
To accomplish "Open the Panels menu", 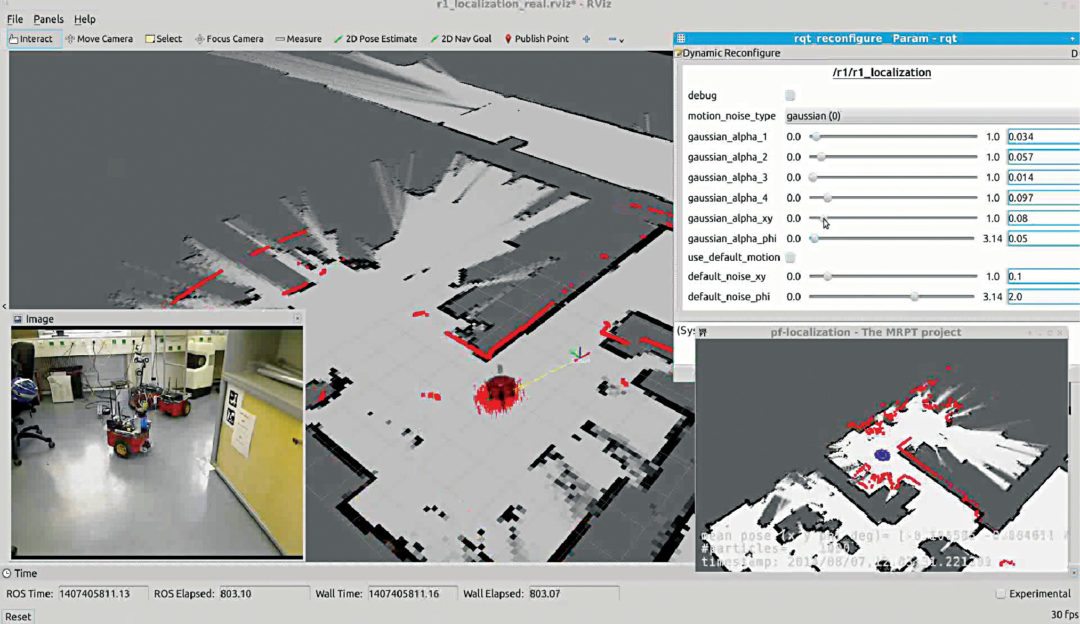I will [48, 18].
